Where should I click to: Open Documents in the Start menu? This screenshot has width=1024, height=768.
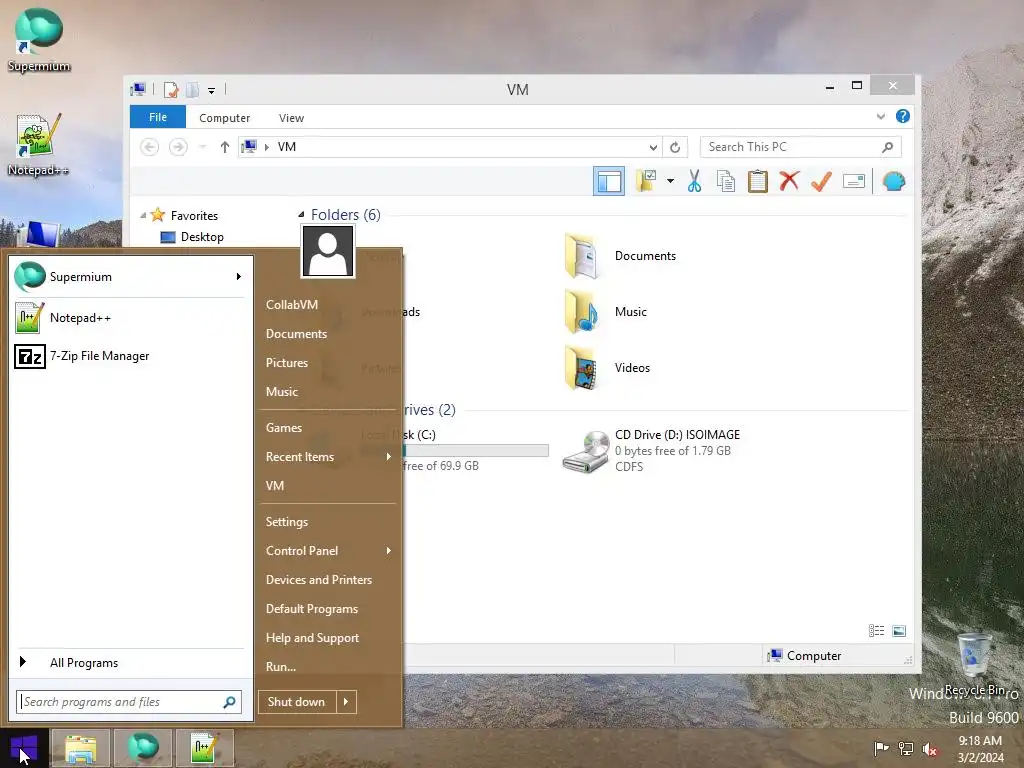(296, 334)
